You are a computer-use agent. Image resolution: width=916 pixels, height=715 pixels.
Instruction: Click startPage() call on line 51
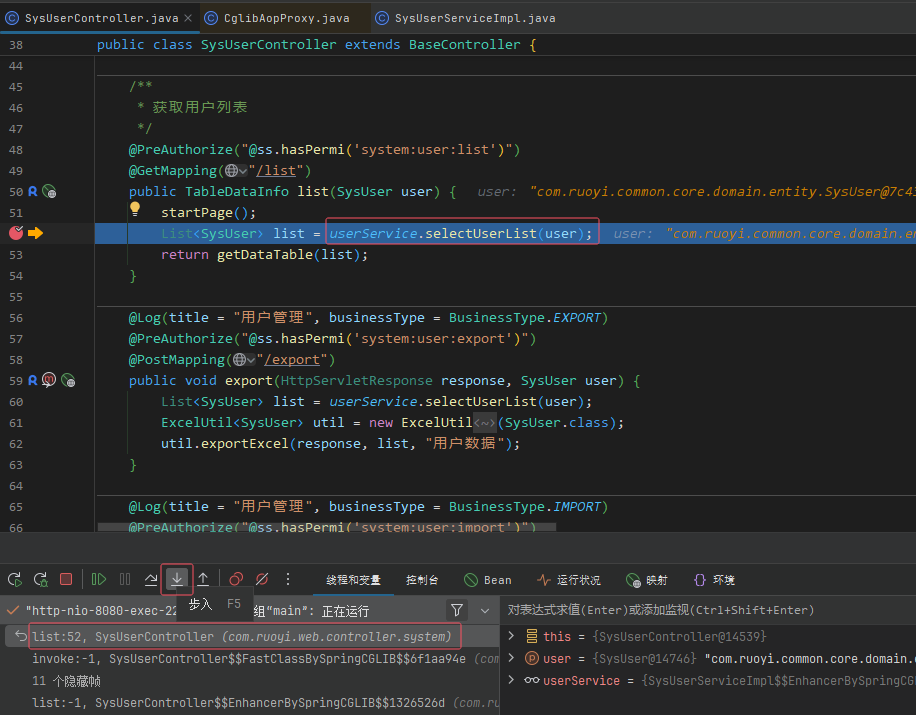[x=204, y=213]
